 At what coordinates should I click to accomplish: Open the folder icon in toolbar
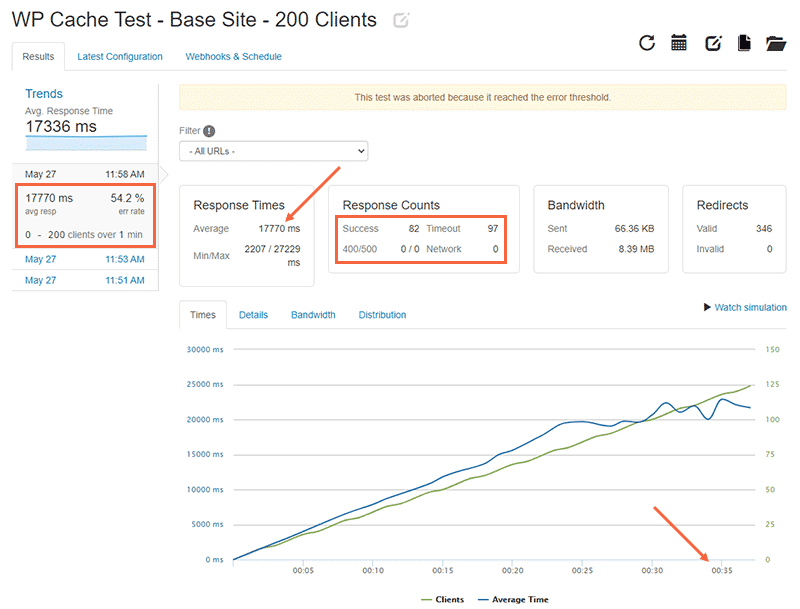(x=776, y=42)
